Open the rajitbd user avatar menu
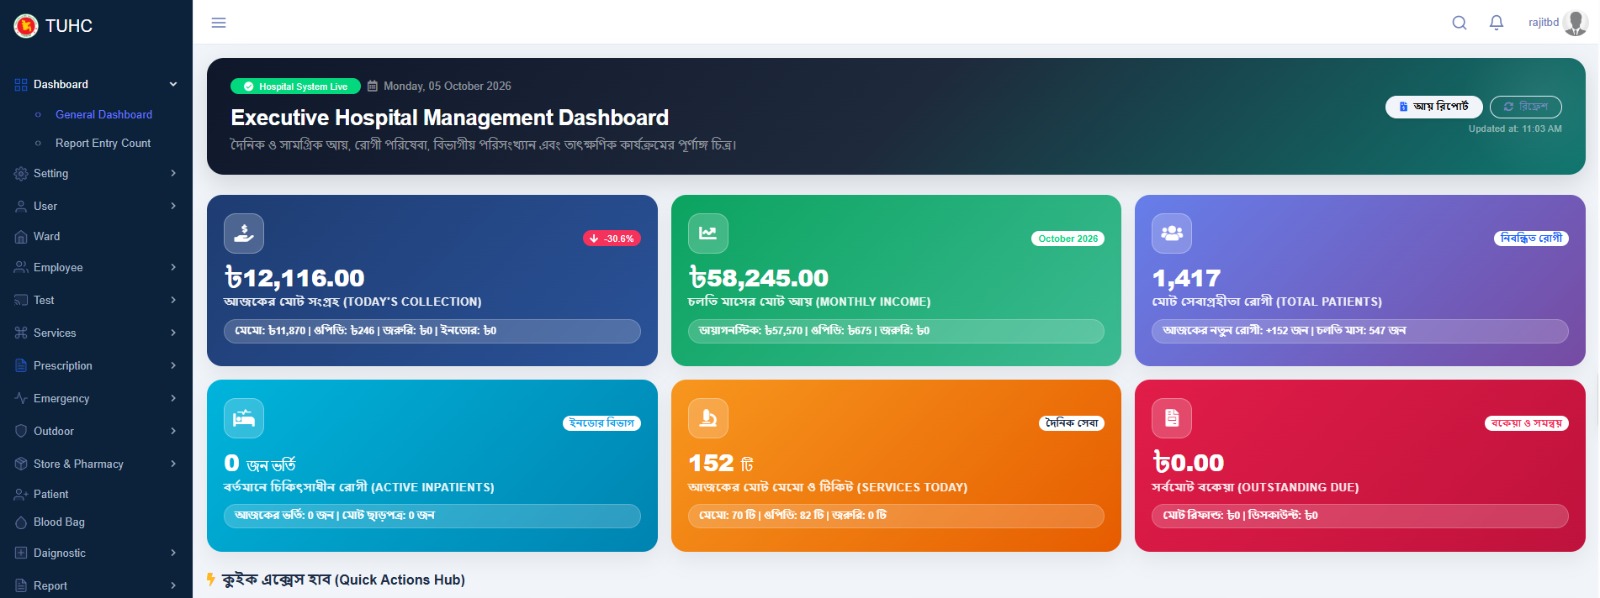Screen dimensions: 1600x598 [1576, 23]
